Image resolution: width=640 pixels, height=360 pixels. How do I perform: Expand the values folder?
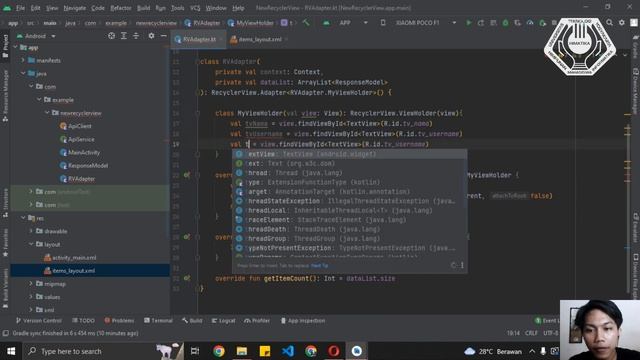(x=31, y=297)
